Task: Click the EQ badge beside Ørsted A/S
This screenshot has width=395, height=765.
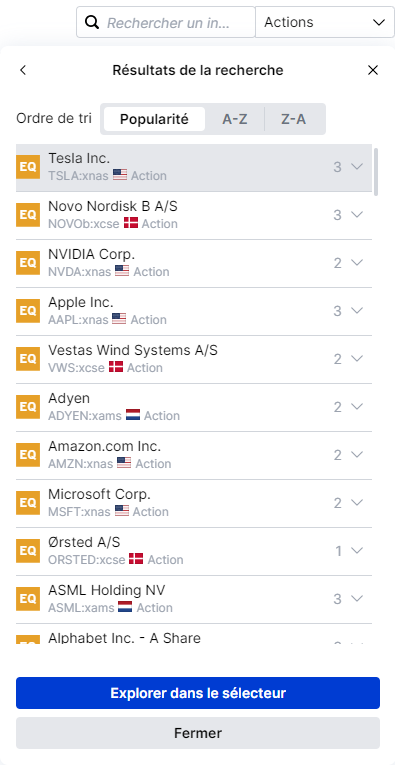Action: click(28, 551)
